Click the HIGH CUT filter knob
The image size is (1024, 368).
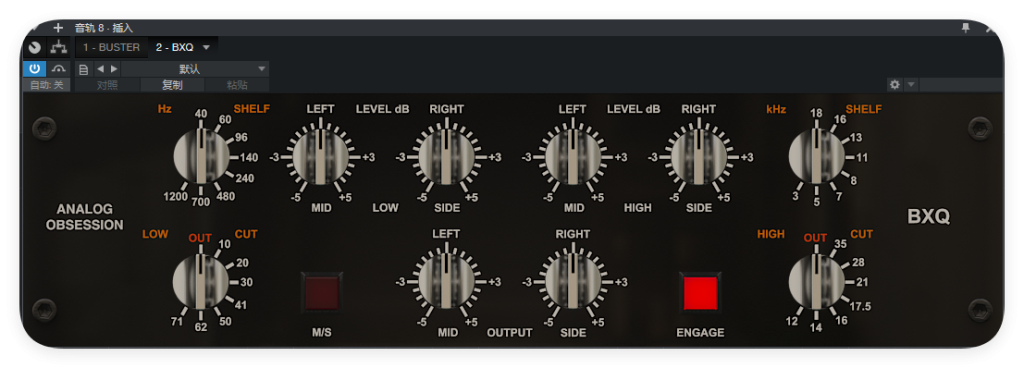pos(816,282)
